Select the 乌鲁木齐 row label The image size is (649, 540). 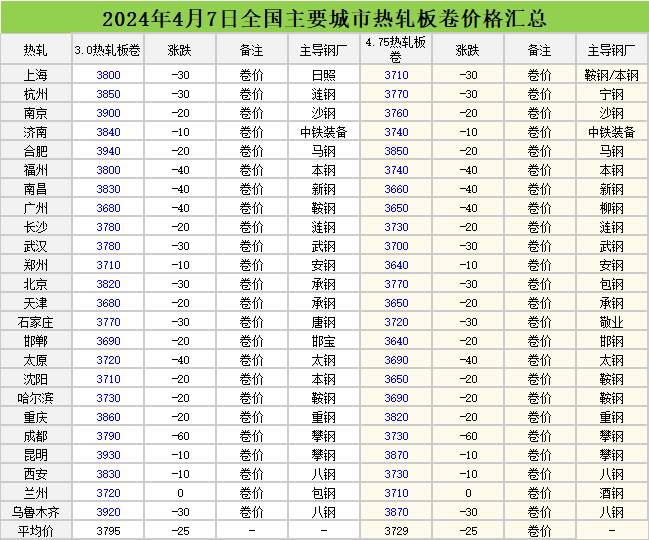(x=36, y=512)
